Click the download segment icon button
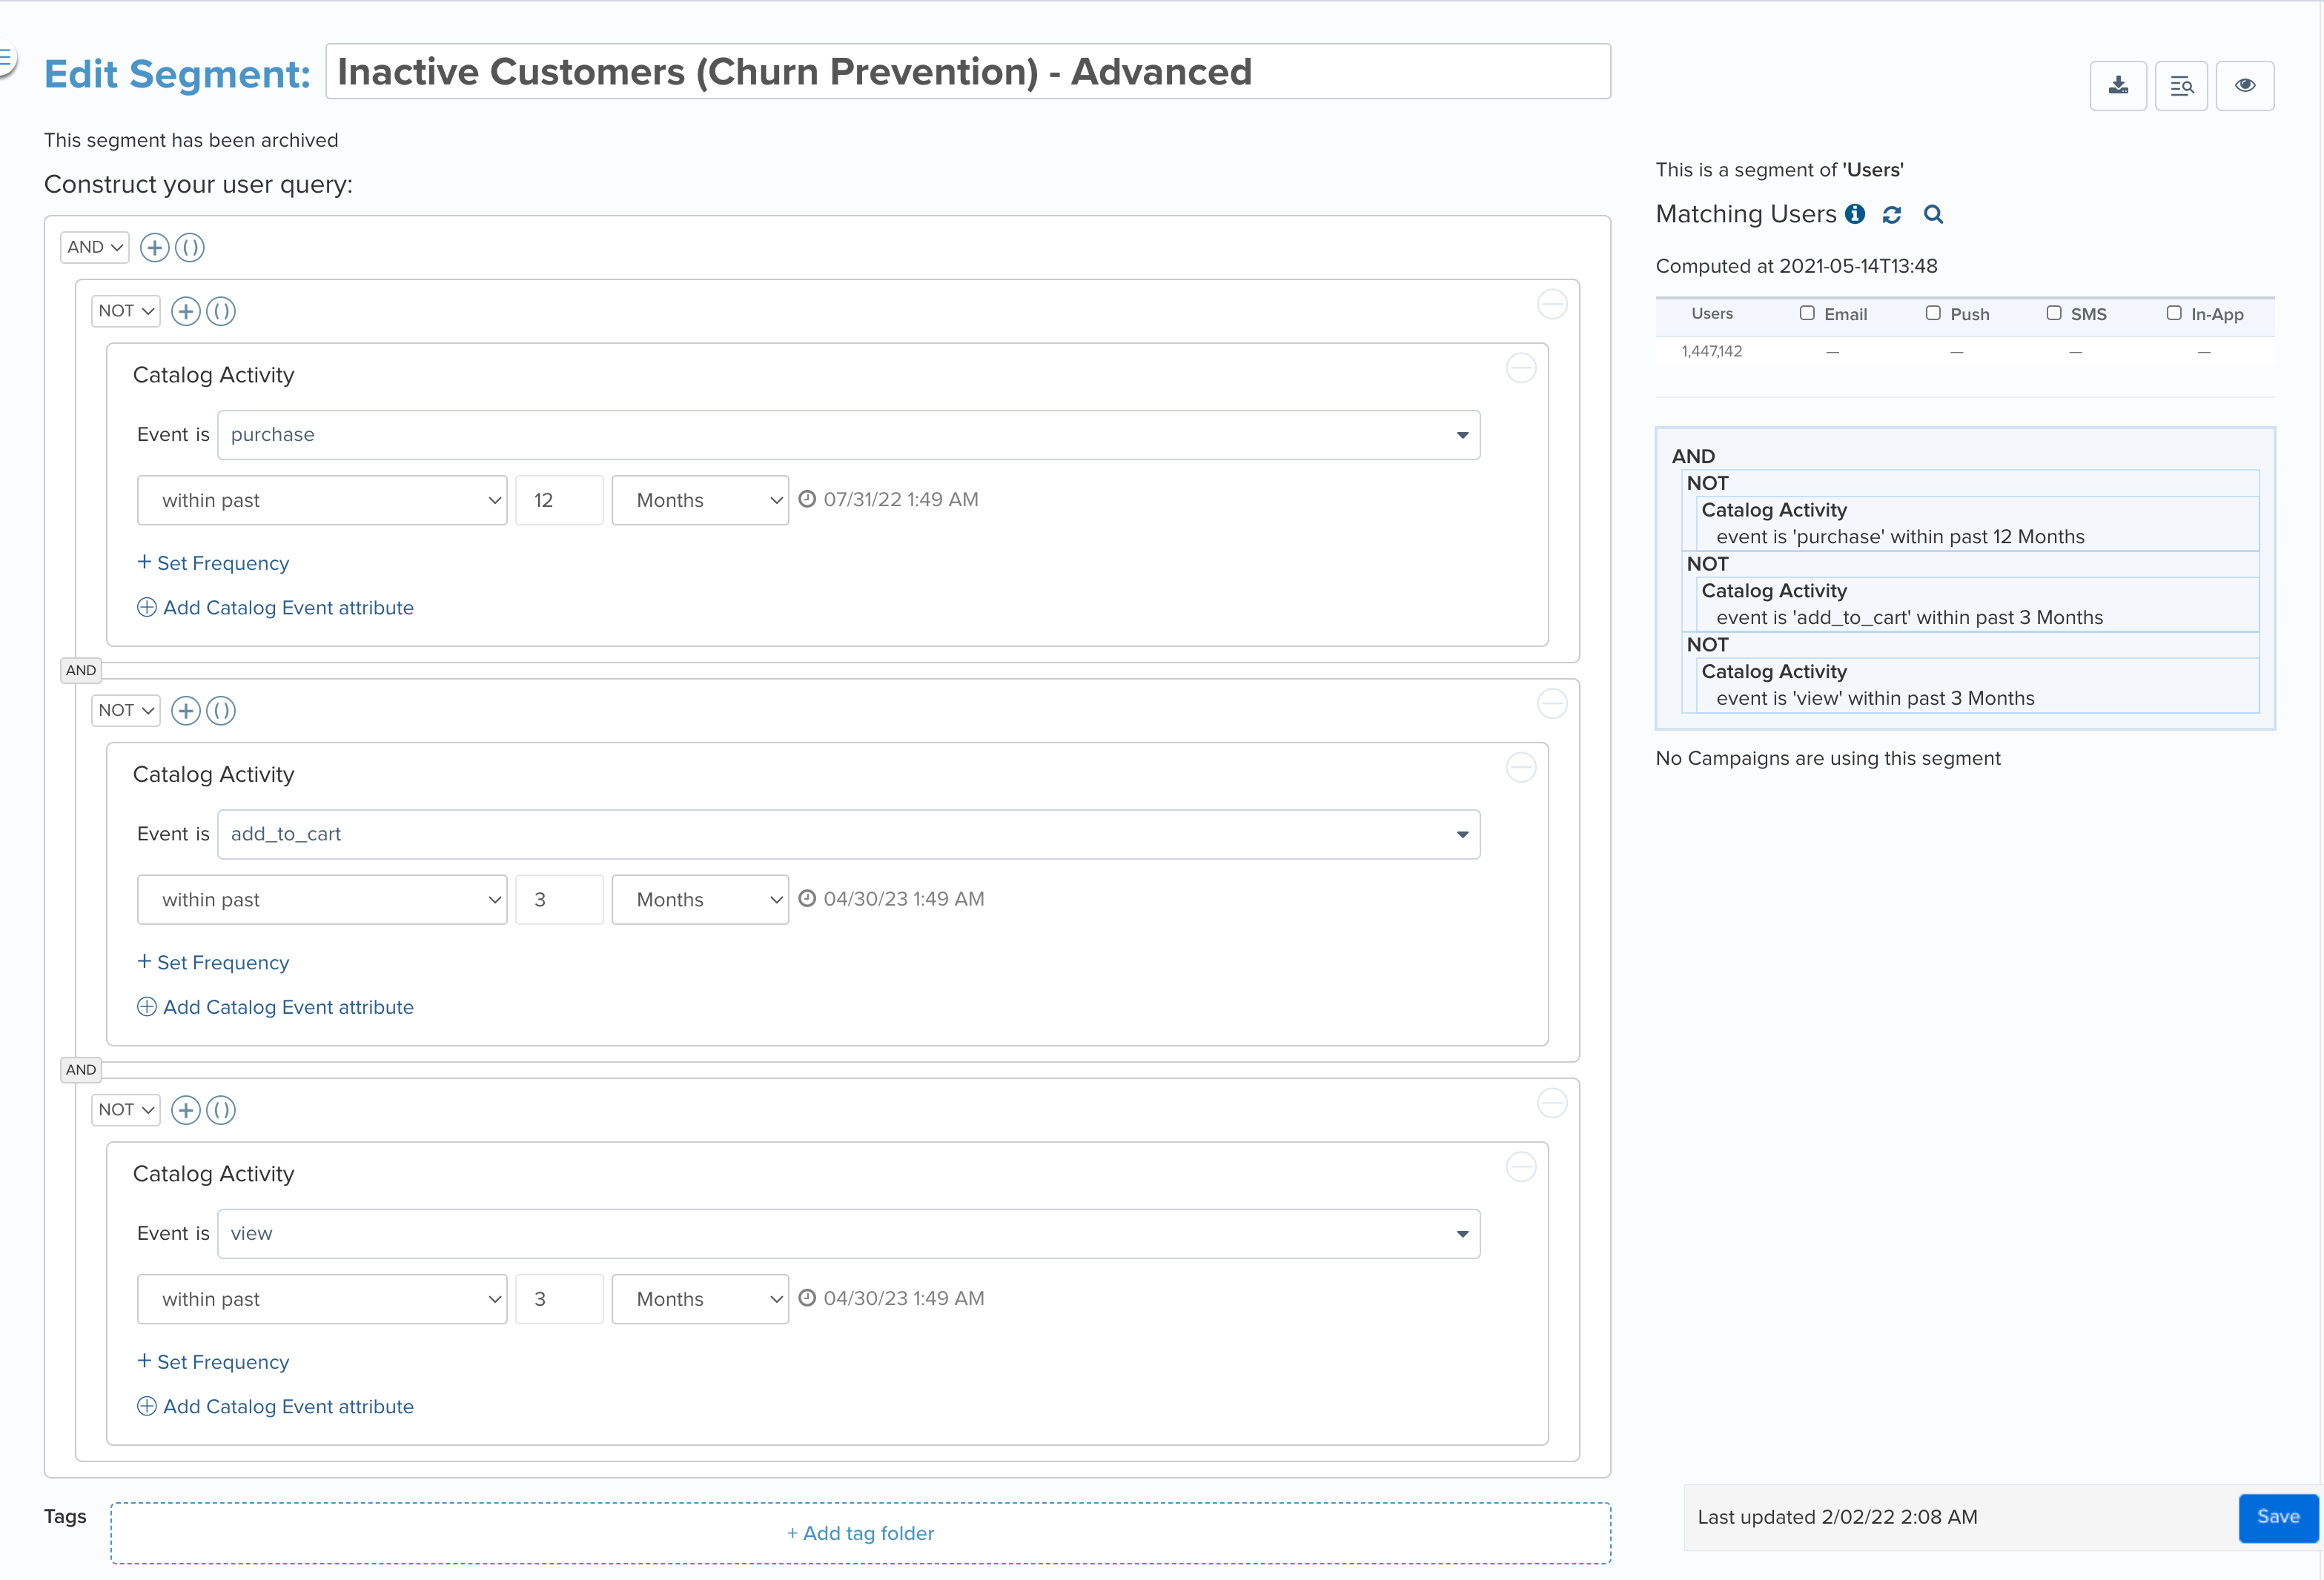Image resolution: width=2324 pixels, height=1580 pixels. [2118, 86]
